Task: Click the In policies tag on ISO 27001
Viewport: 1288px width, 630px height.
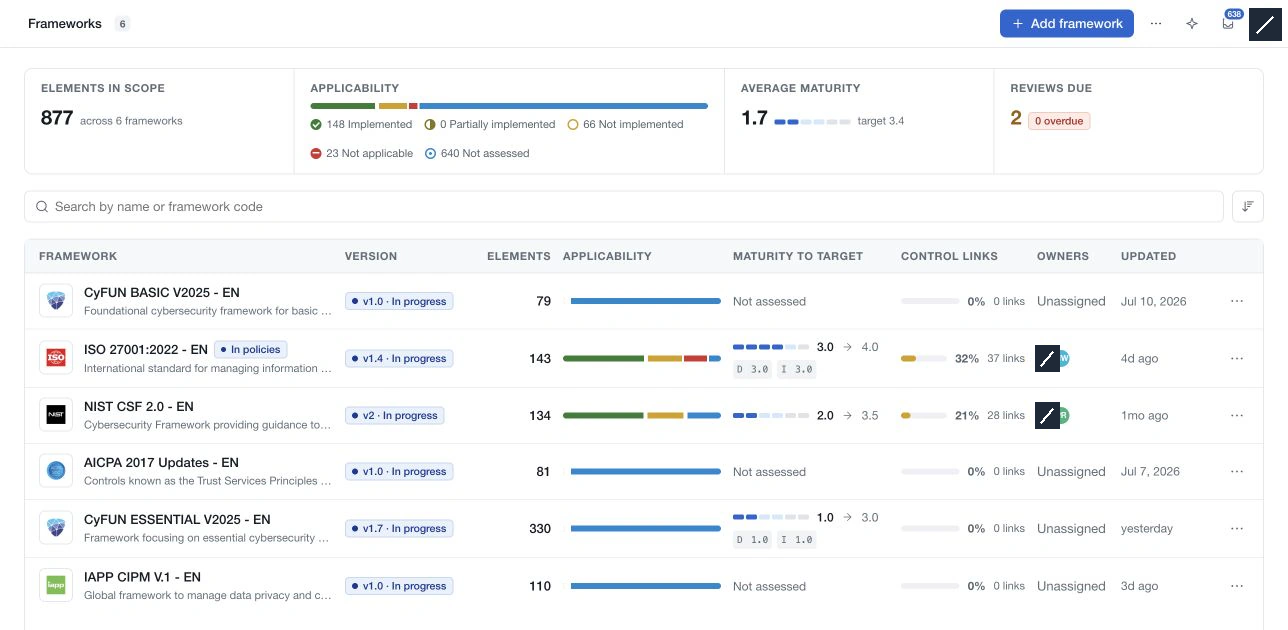Action: point(251,350)
